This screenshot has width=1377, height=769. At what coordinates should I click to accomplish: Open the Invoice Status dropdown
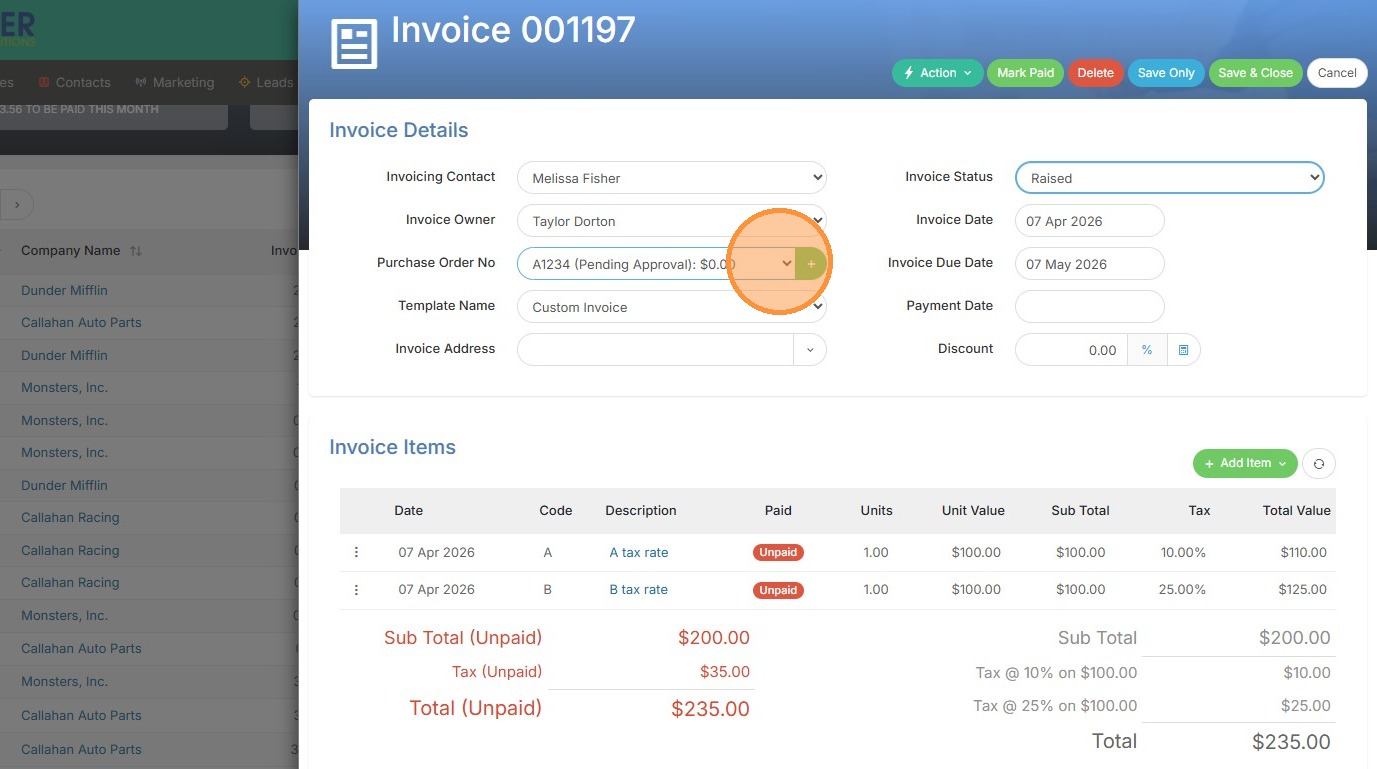(x=1170, y=178)
